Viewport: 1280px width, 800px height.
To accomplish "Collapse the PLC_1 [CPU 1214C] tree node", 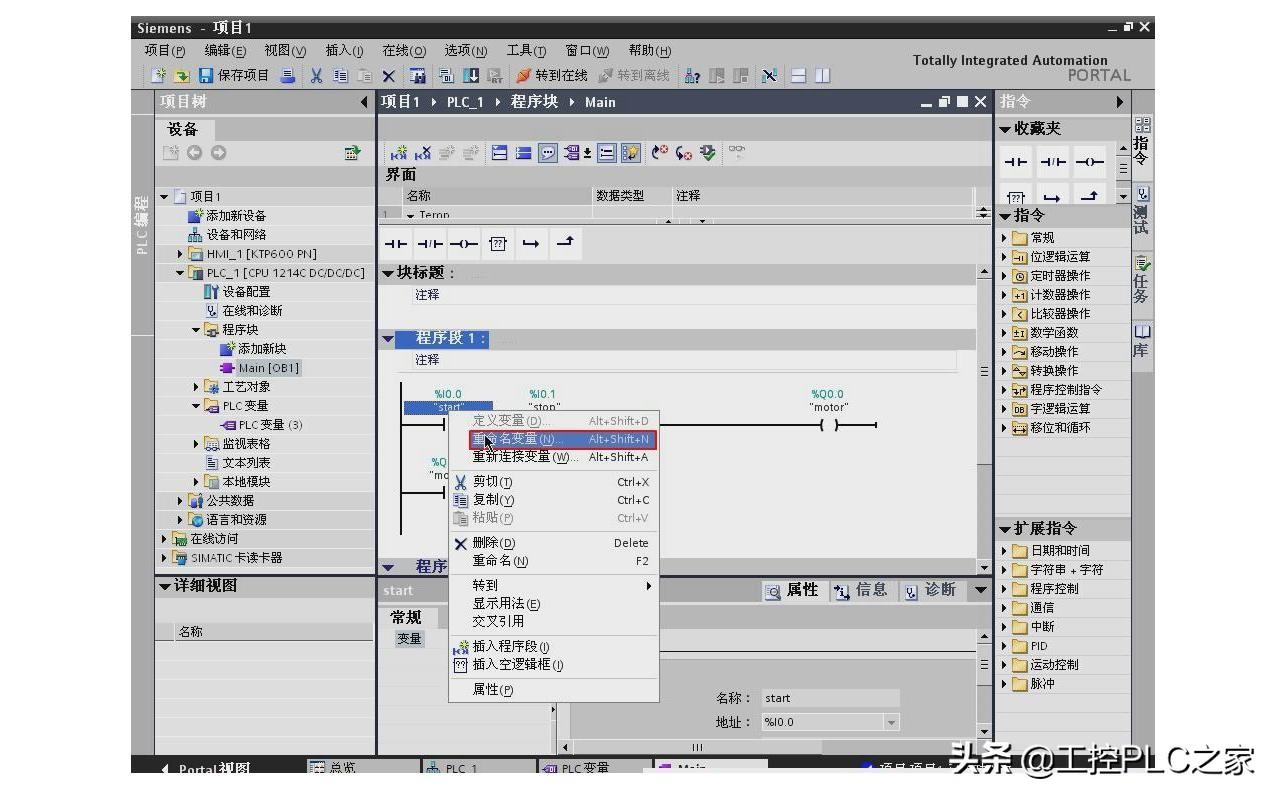I will [180, 273].
